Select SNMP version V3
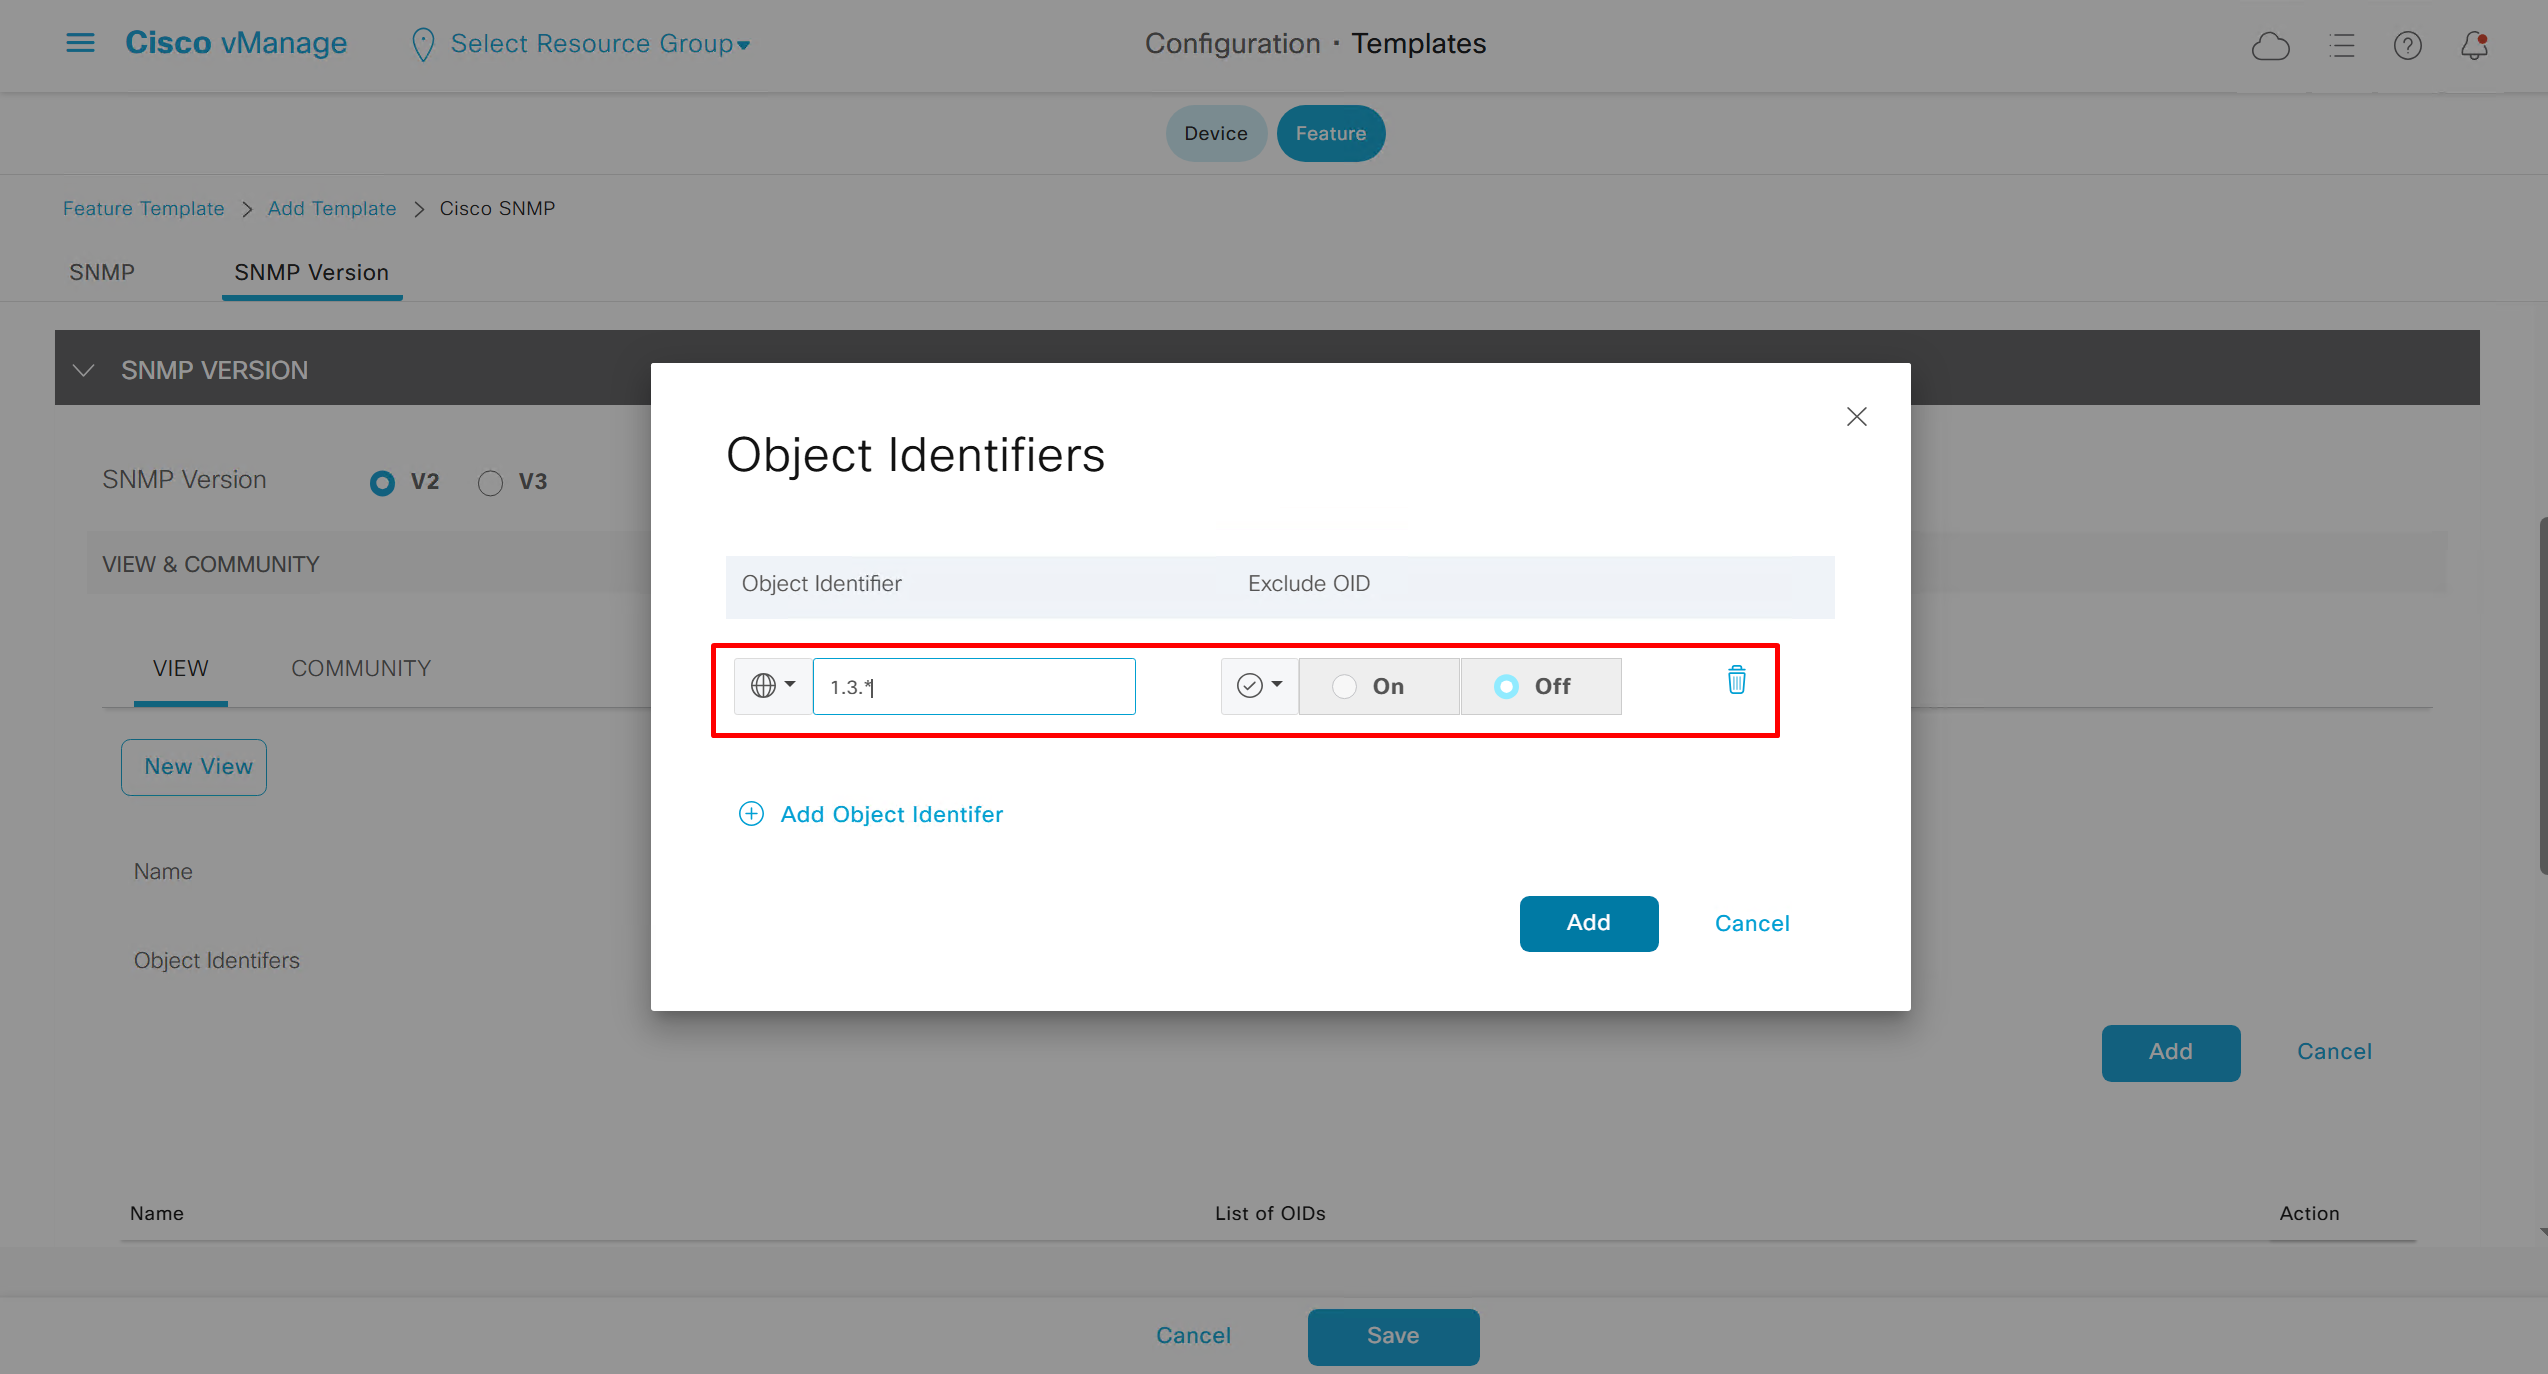 click(x=490, y=483)
